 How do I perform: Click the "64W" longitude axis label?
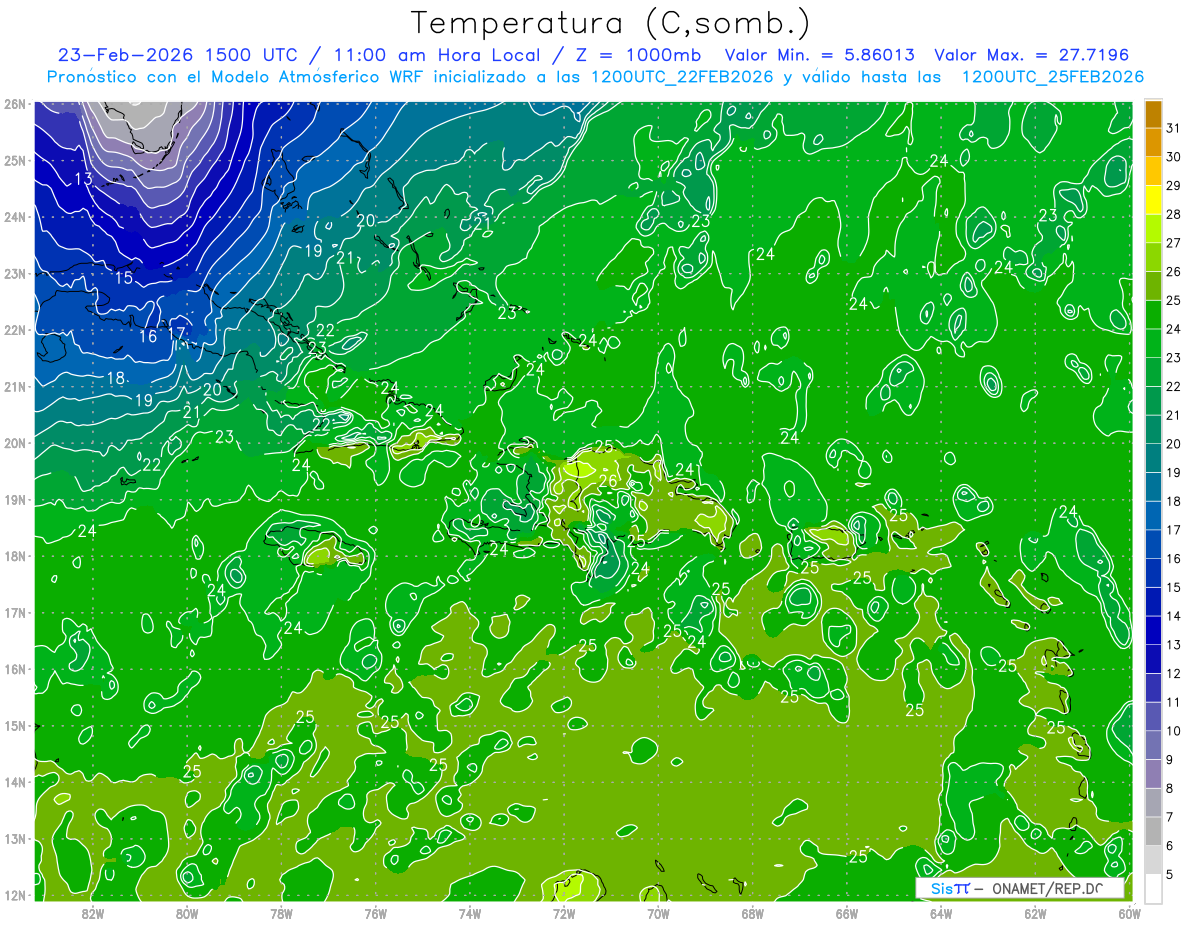click(x=940, y=913)
